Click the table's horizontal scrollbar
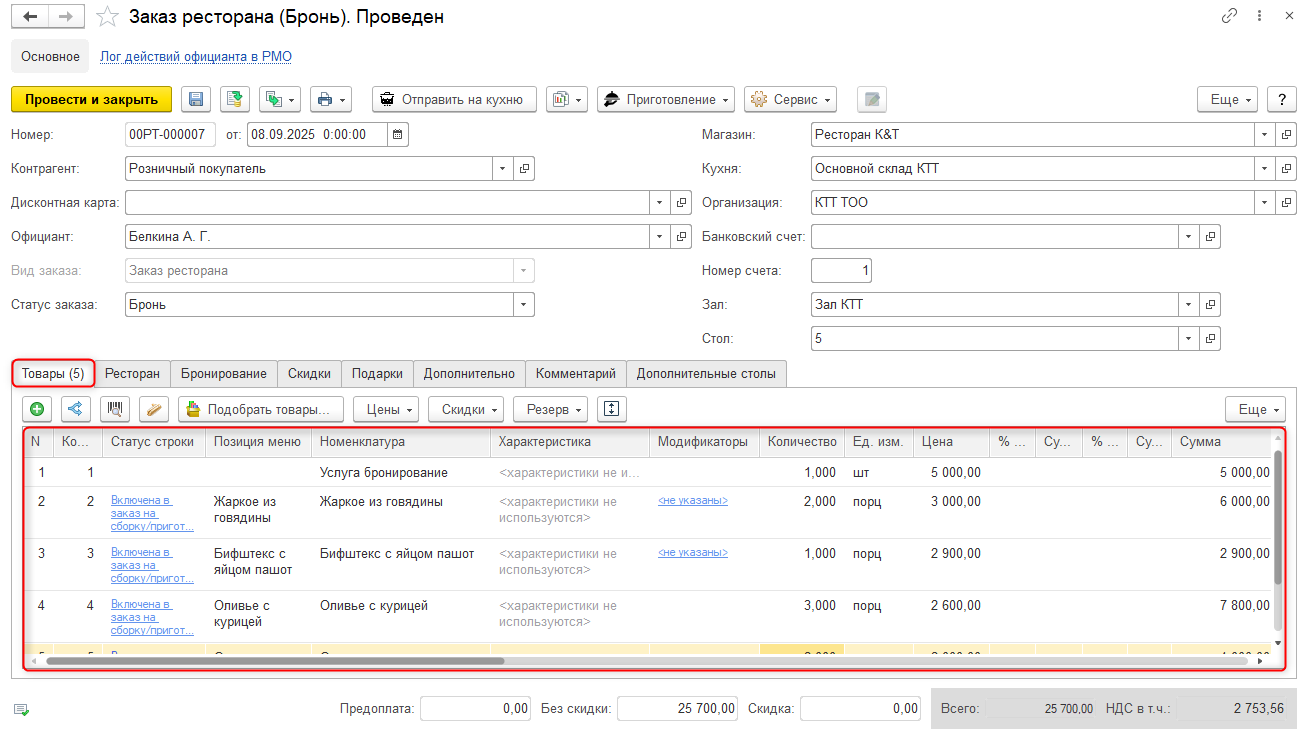The width and height of the screenshot is (1309, 737). pos(275,660)
